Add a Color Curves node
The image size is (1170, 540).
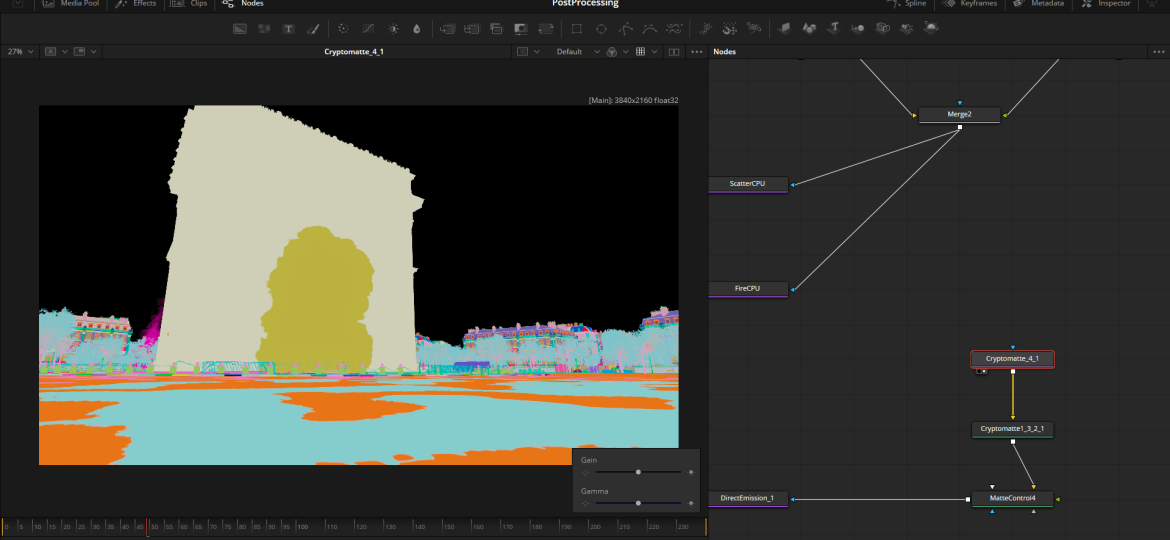368,28
